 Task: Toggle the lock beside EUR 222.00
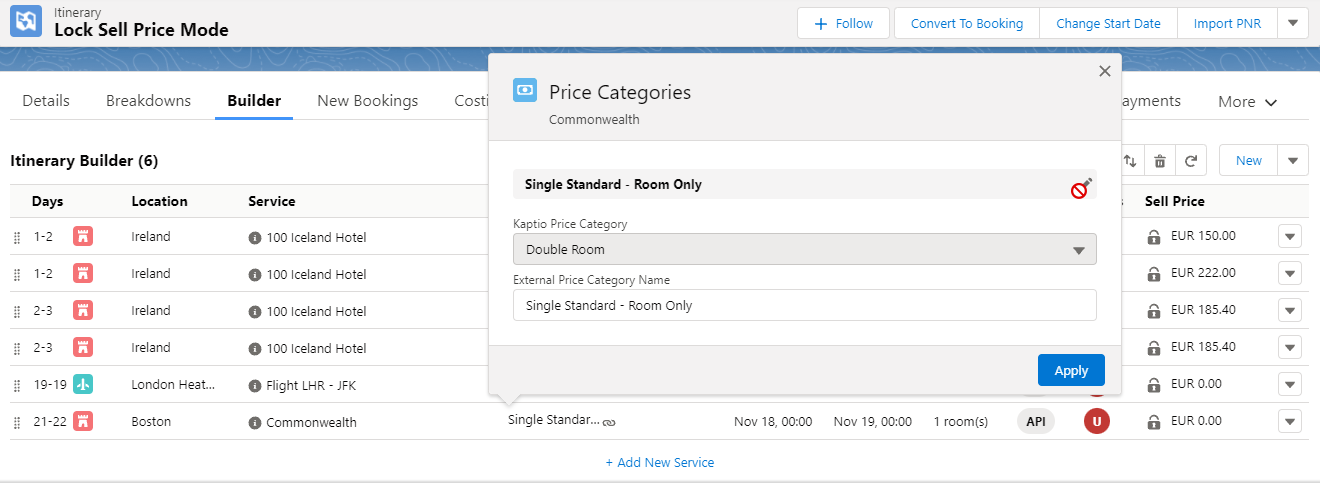1154,274
